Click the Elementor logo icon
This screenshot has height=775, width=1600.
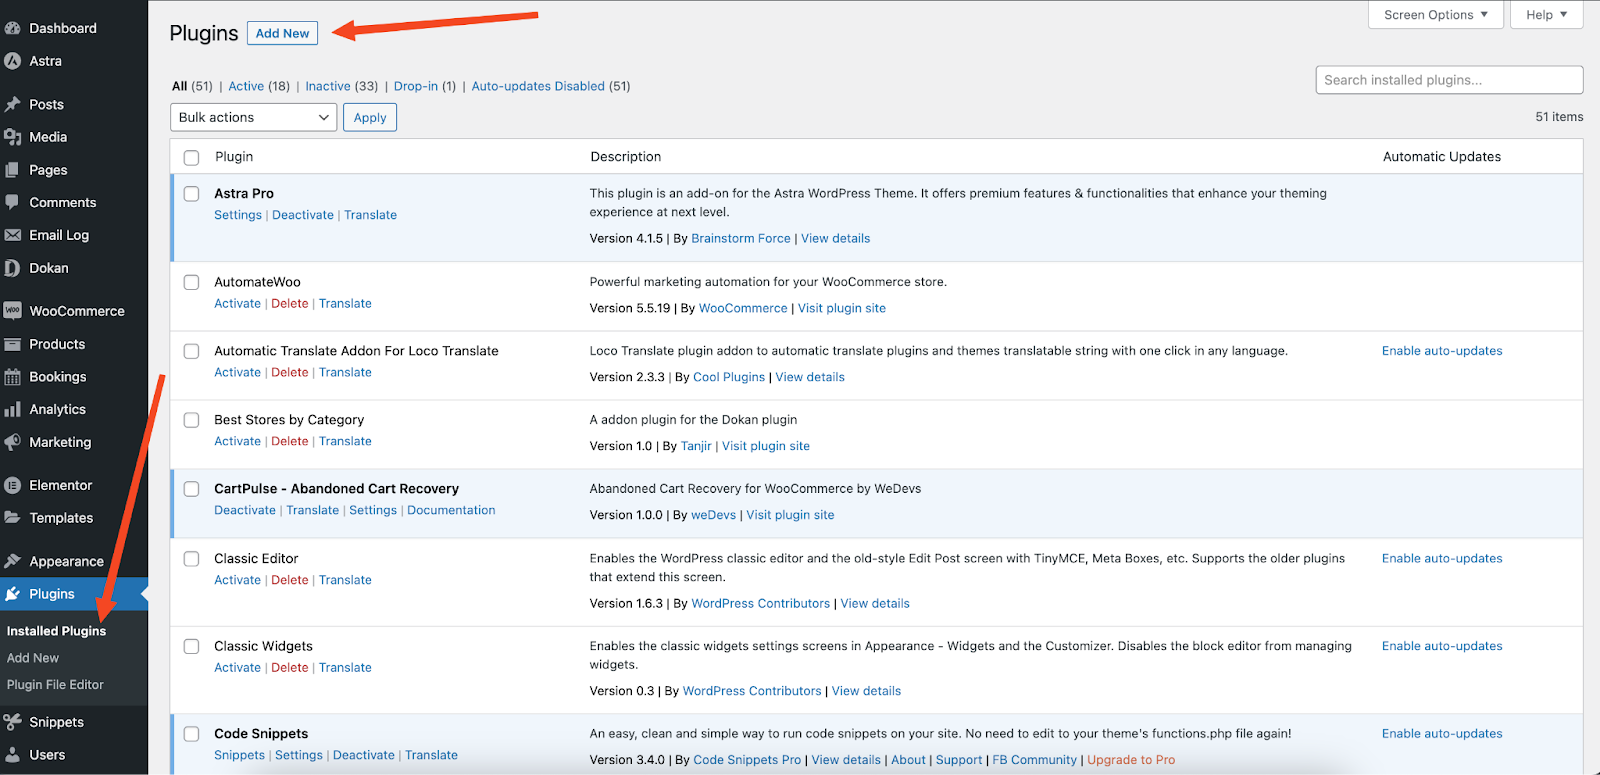[x=13, y=485]
